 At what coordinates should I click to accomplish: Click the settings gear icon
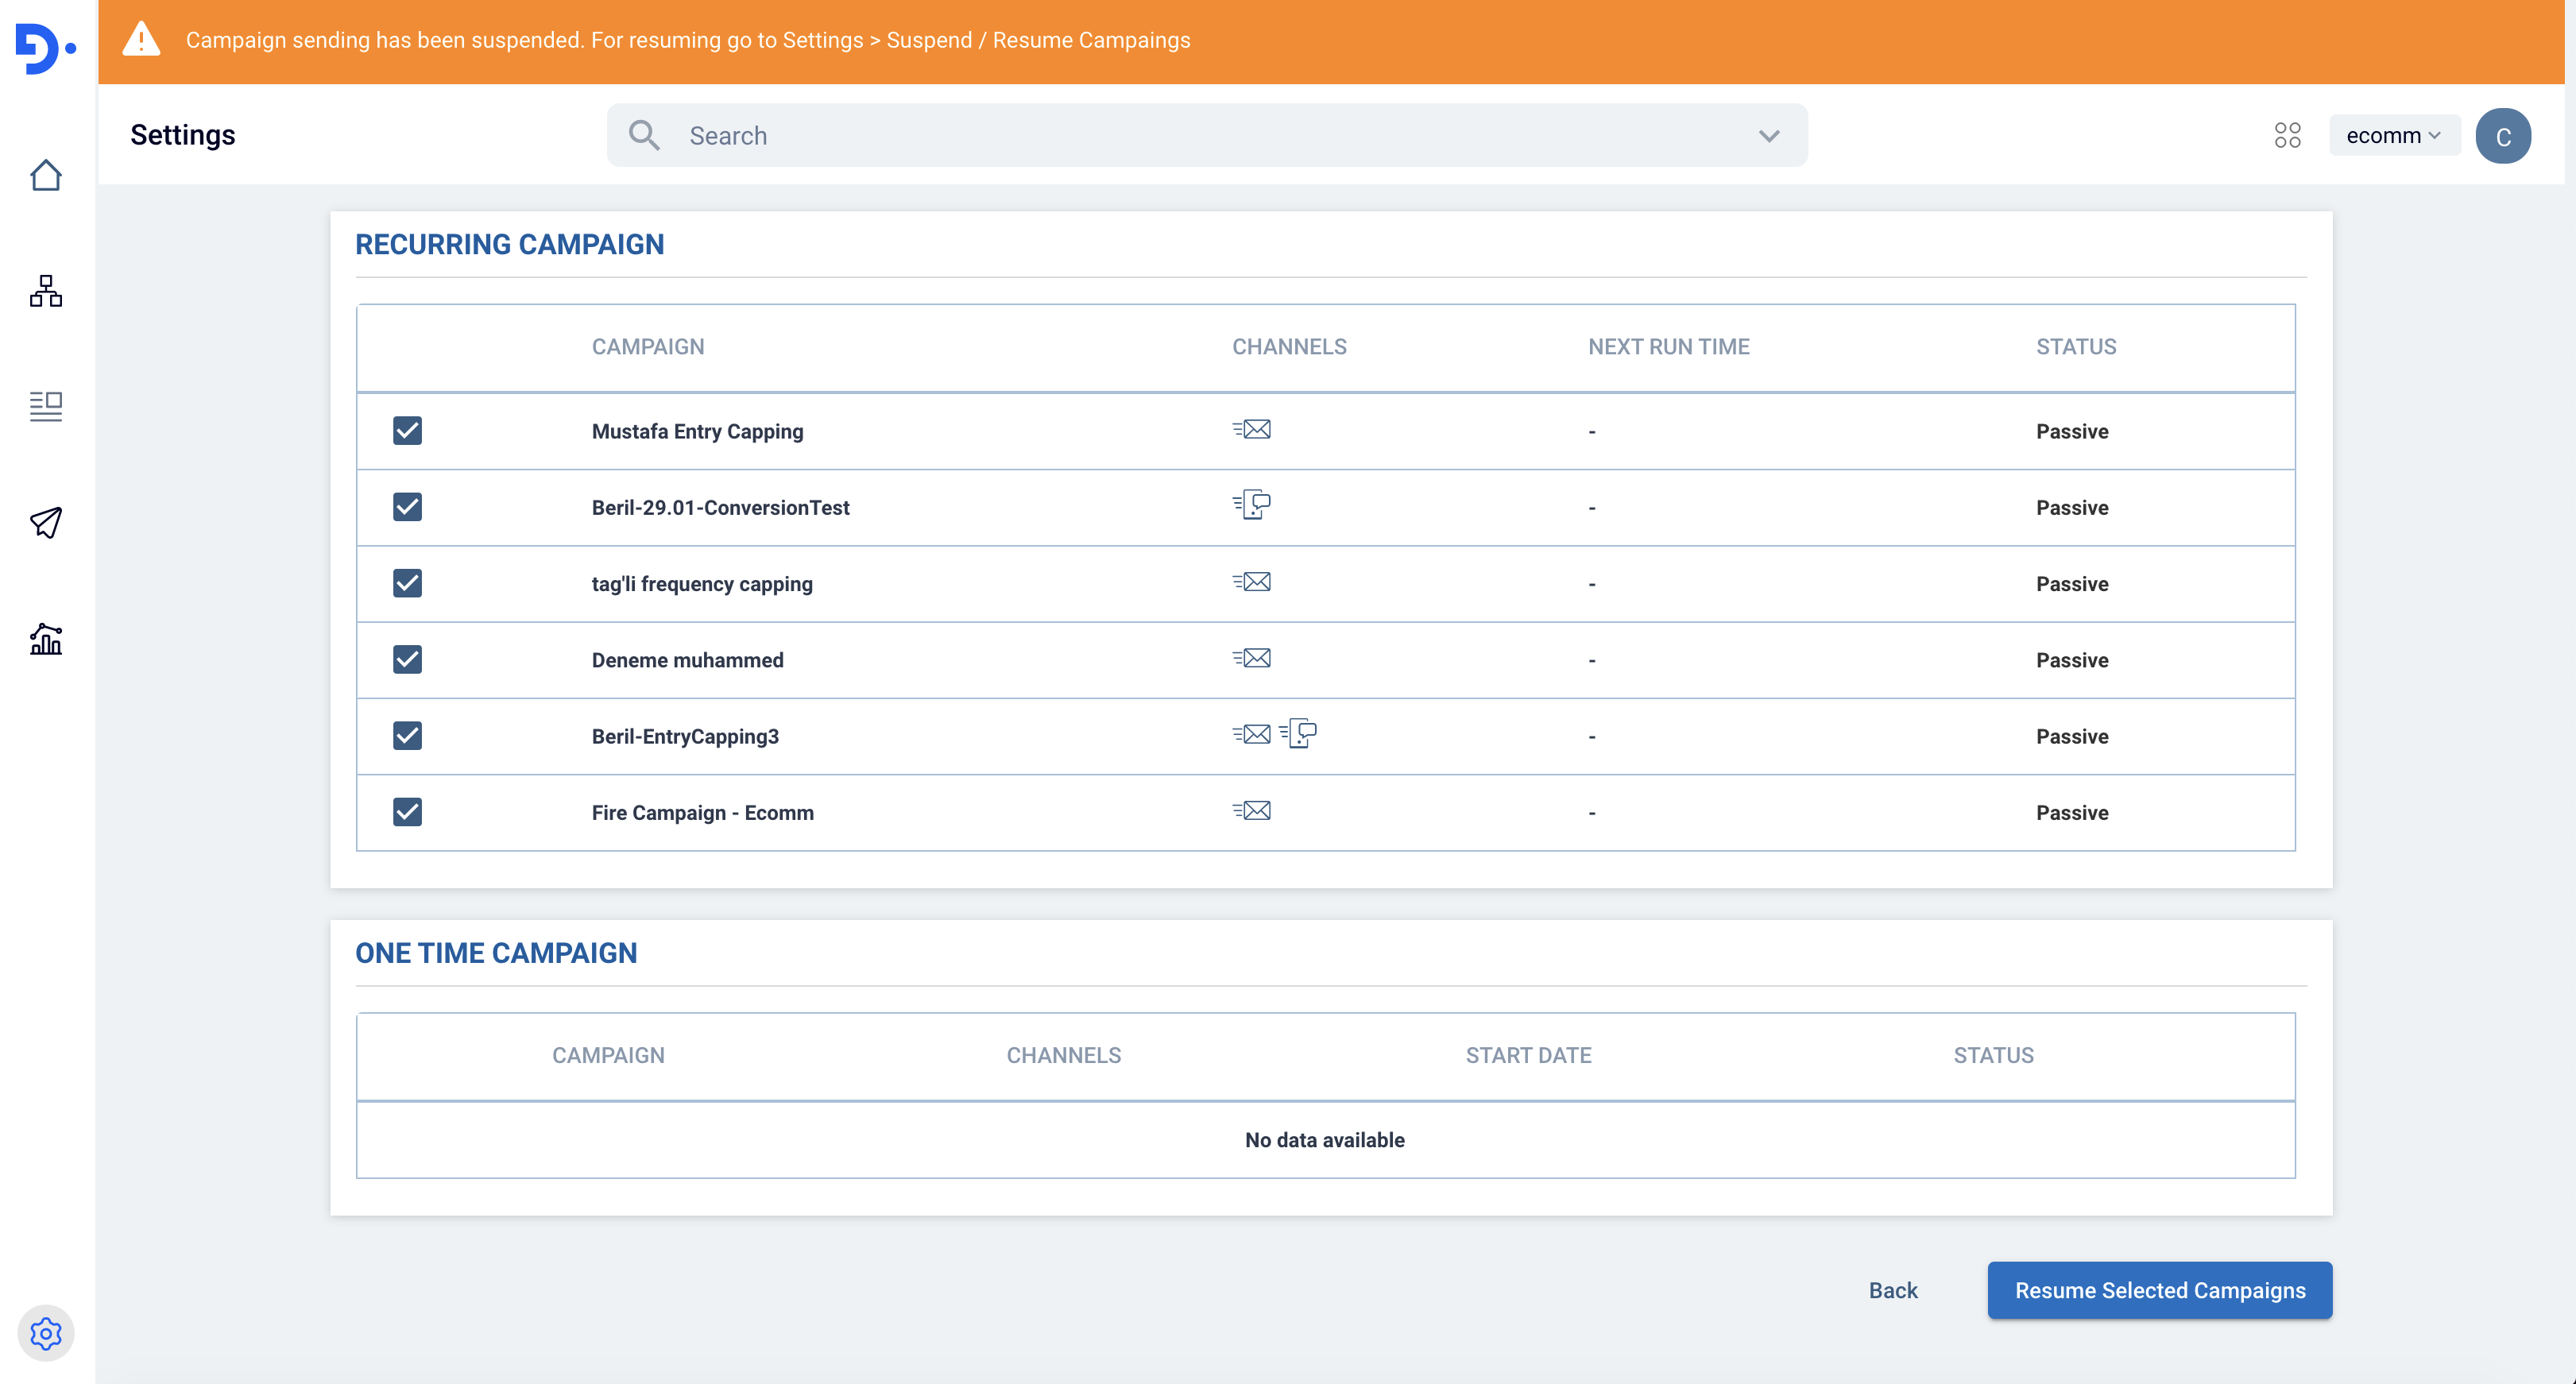46,1333
